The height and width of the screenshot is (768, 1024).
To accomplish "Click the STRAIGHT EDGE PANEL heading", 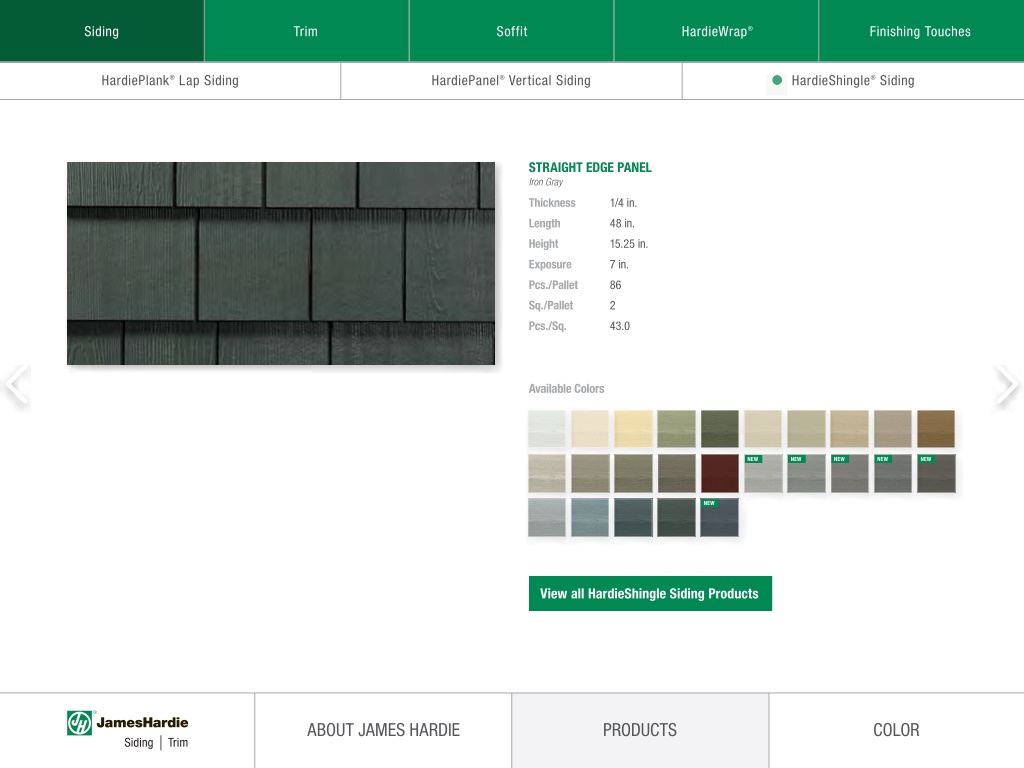I will tap(590, 167).
